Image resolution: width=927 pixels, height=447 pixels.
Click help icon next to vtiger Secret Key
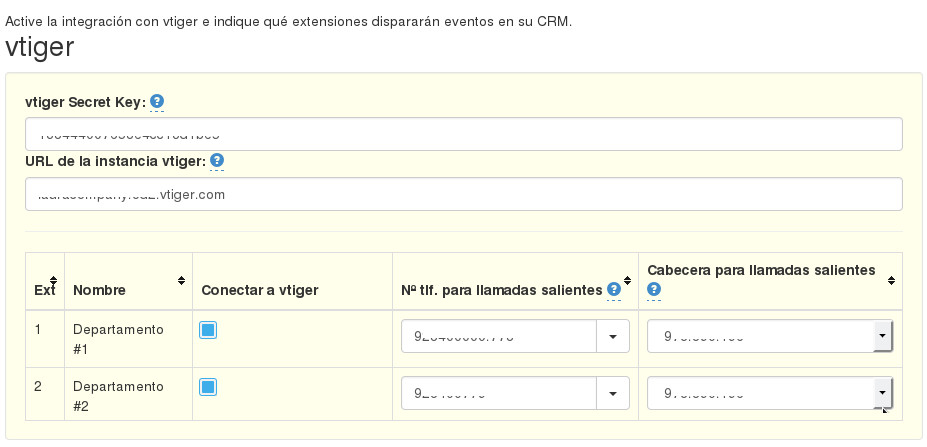click(x=157, y=101)
